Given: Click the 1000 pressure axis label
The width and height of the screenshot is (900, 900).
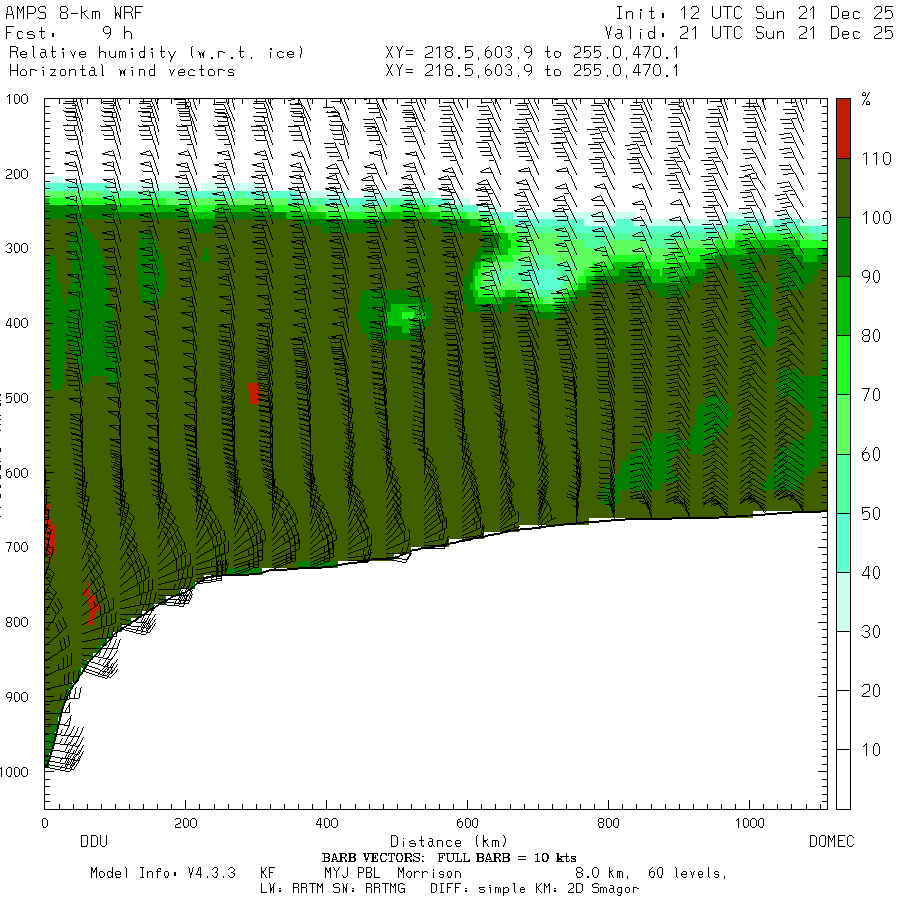Looking at the screenshot, I should tap(14, 771).
